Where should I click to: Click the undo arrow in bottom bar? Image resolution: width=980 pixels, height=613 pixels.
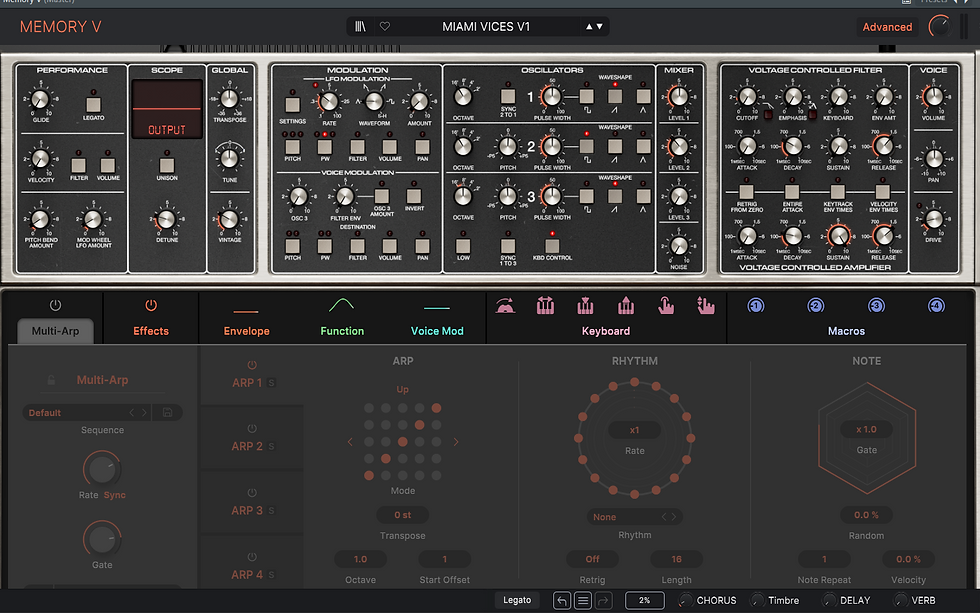(x=562, y=601)
